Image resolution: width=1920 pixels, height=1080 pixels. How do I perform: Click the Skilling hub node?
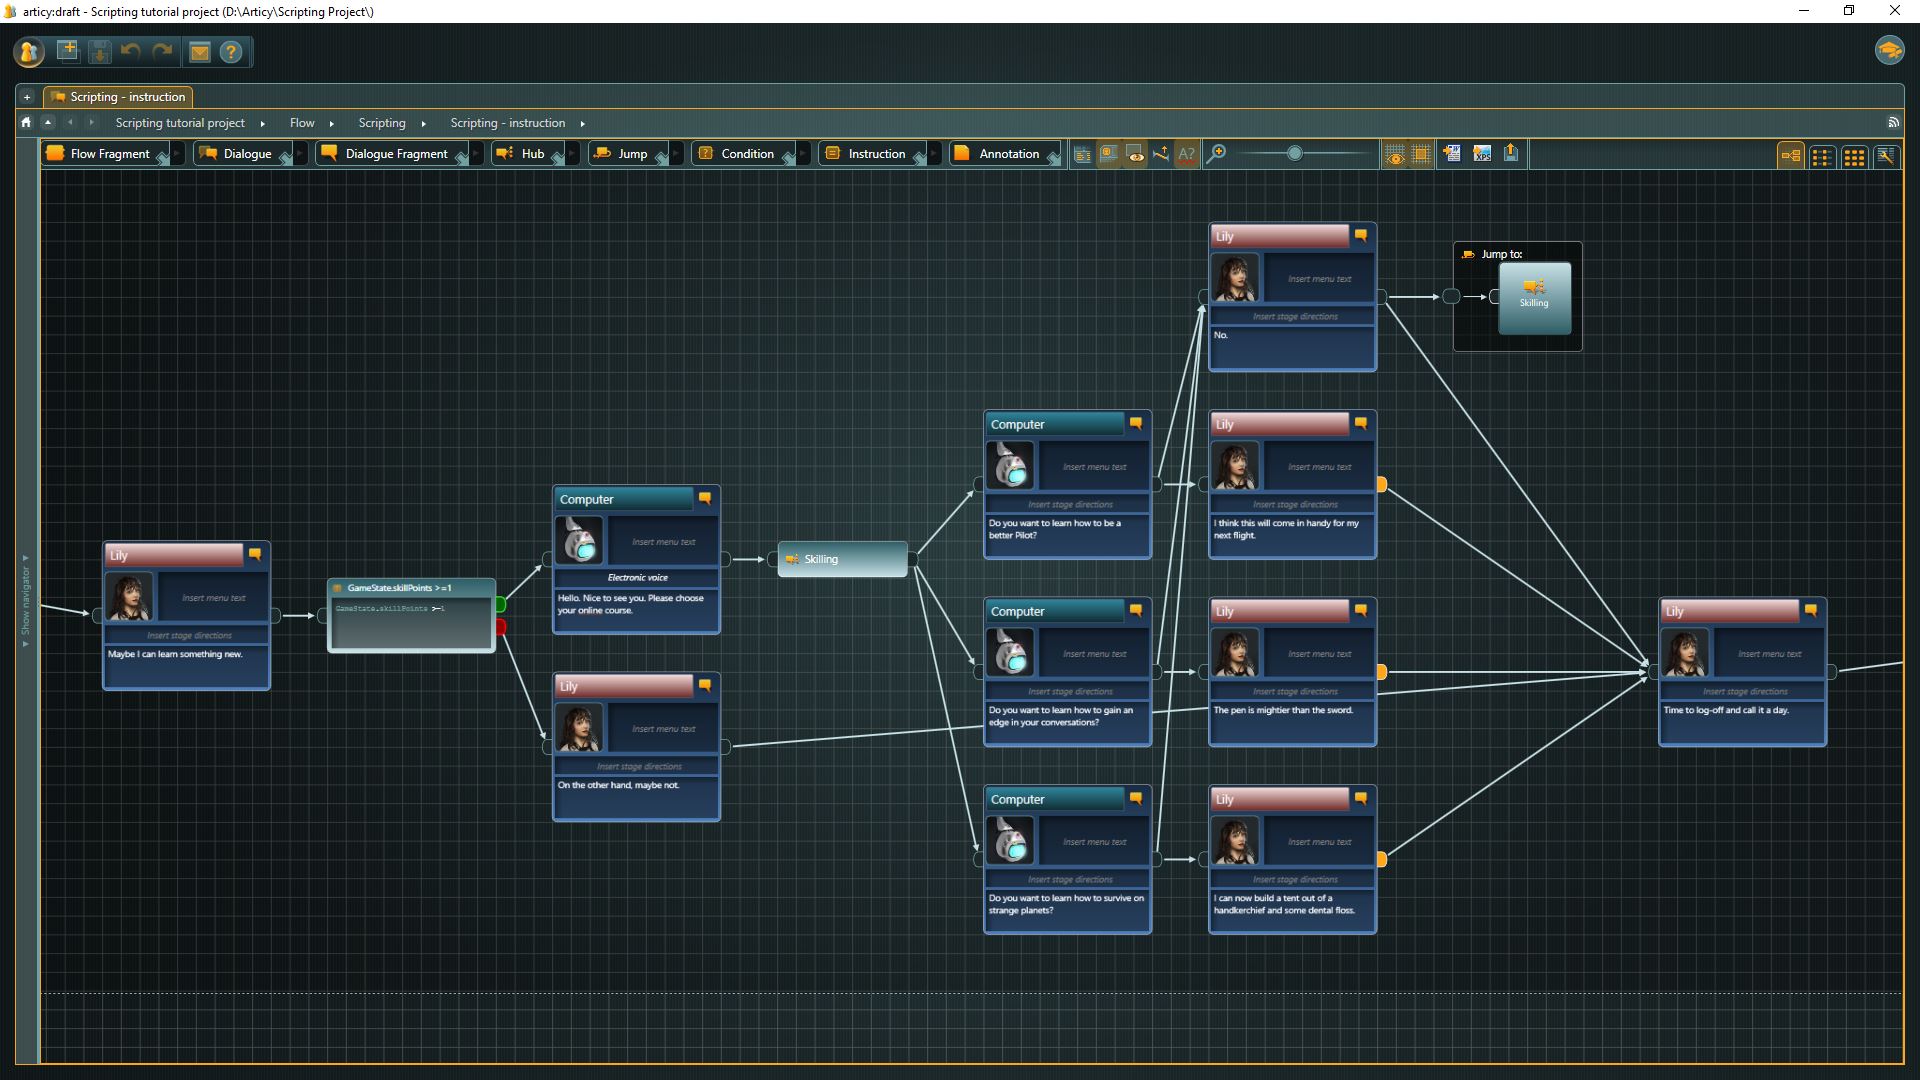pyautogui.click(x=842, y=559)
